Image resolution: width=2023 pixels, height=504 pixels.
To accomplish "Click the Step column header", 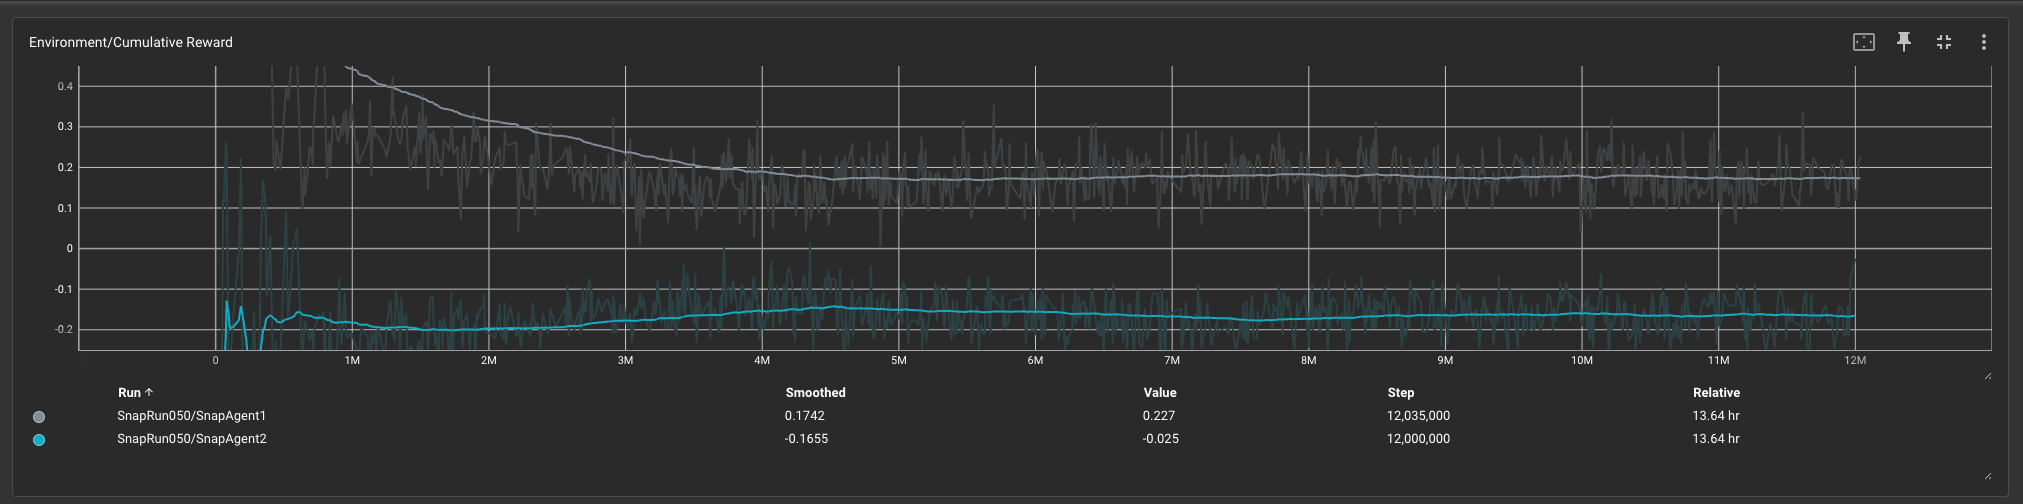I will 1401,393.
